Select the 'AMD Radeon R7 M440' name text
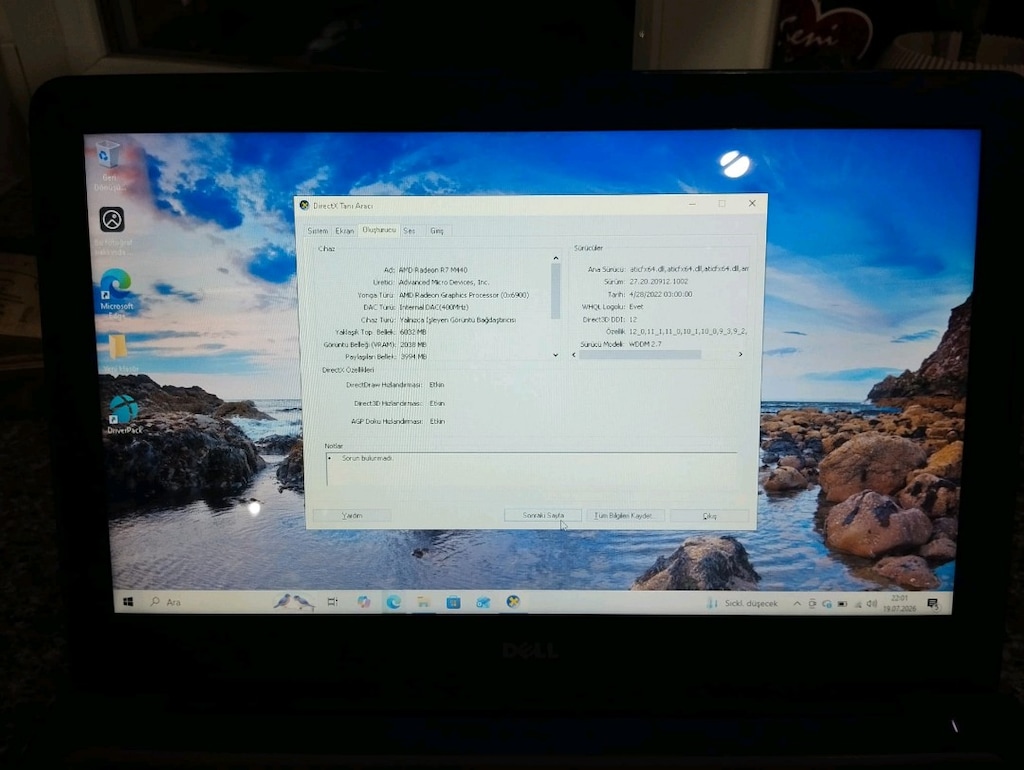This screenshot has width=1024, height=770. [x=433, y=270]
